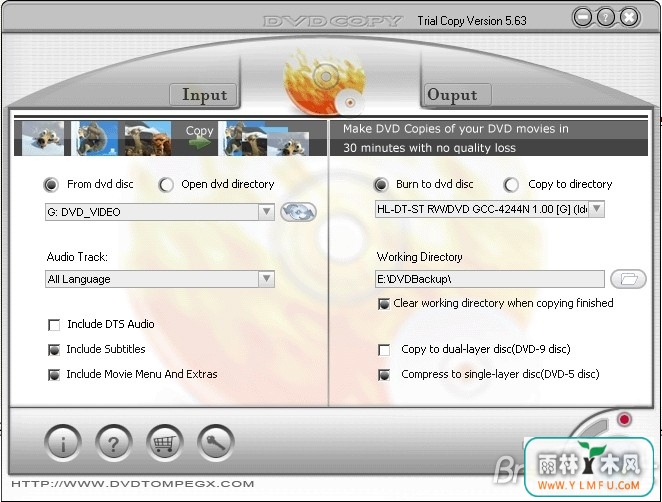Click the 'Audio Track:' label
The width and height of the screenshot is (662, 502).
(x=77, y=257)
